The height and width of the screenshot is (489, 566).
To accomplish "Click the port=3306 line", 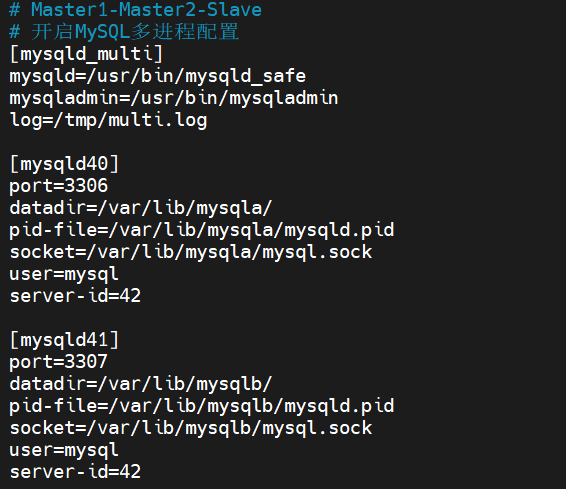I will pos(59,186).
